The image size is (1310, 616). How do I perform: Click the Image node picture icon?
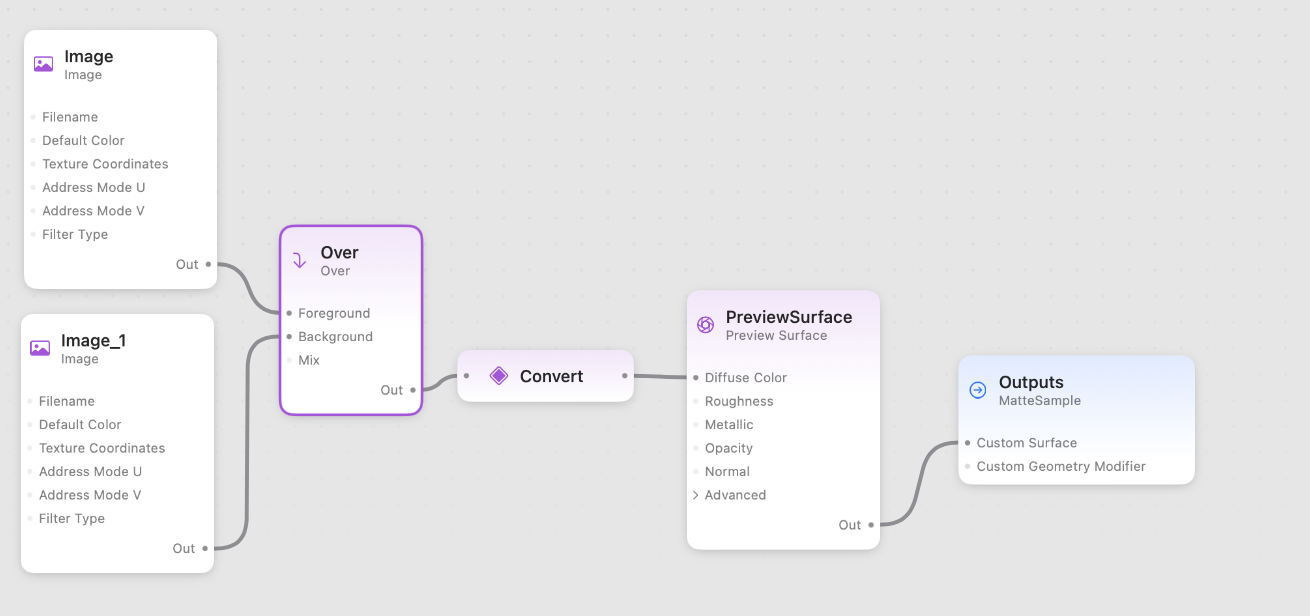tap(43, 64)
